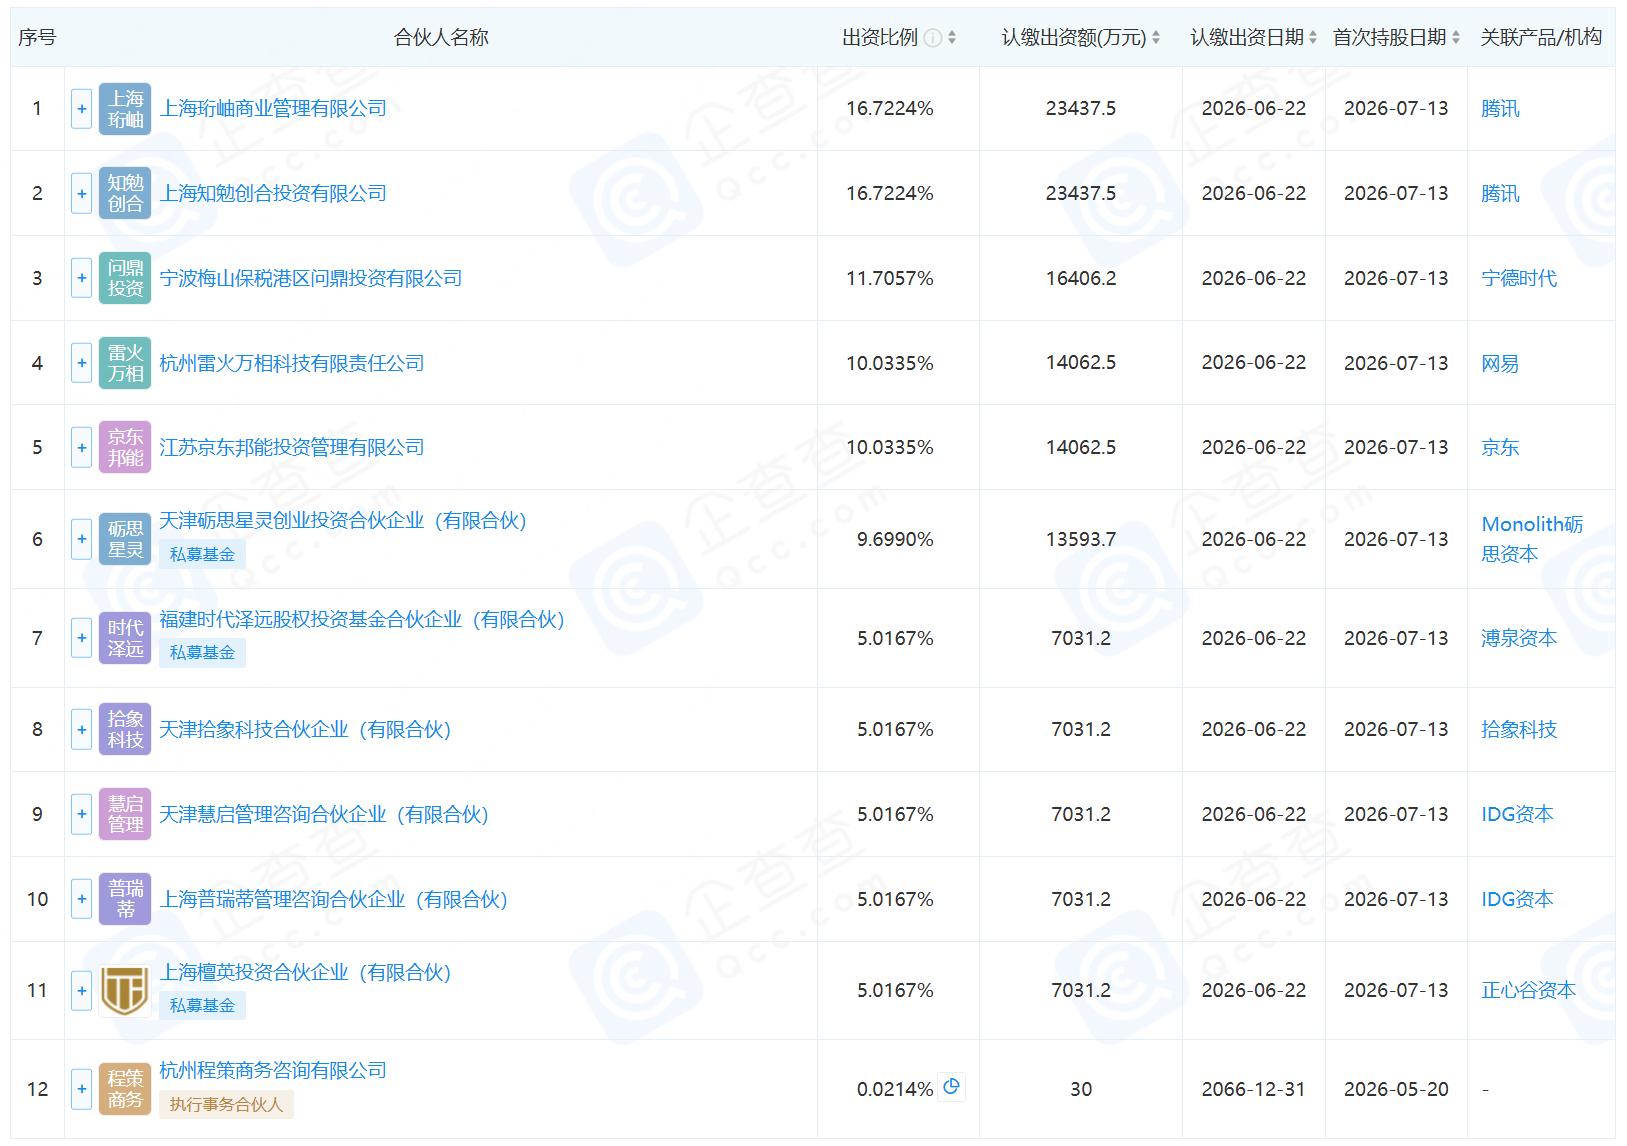This screenshot has height=1146, width=1627.
Task: Expand row 1 上海珩岫商业管理有限公司
Action: click(x=82, y=109)
